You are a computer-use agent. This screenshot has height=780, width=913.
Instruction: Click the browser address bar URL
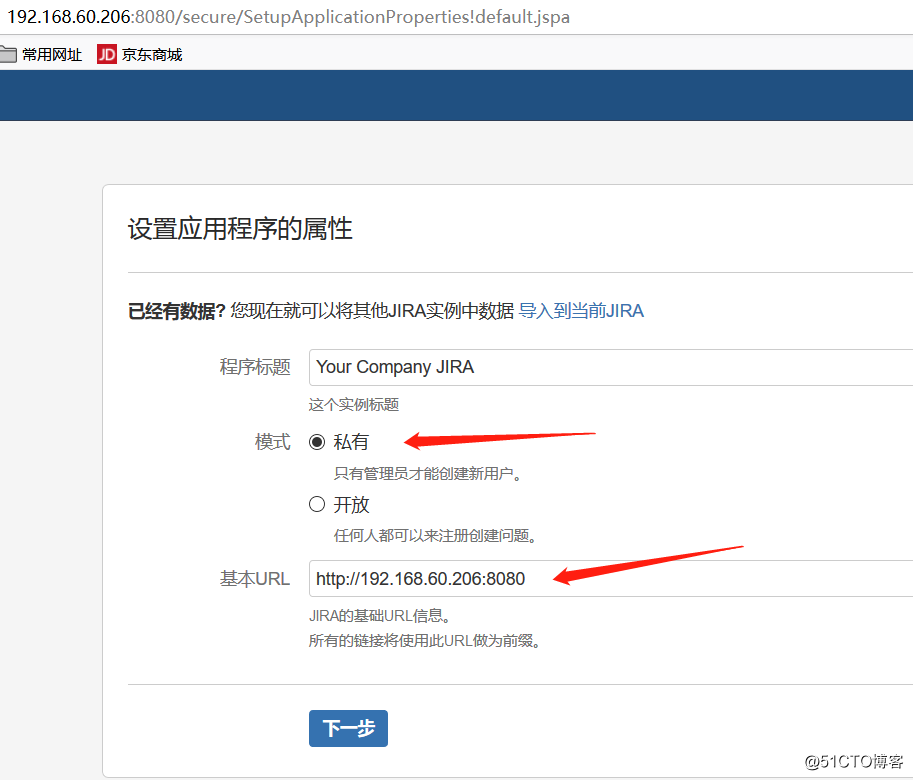288,17
